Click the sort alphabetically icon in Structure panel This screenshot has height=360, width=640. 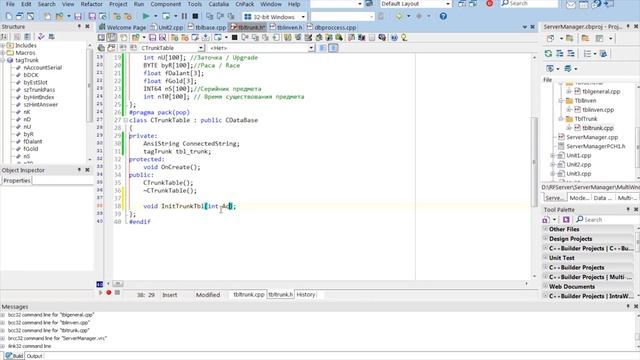tap(4, 37)
